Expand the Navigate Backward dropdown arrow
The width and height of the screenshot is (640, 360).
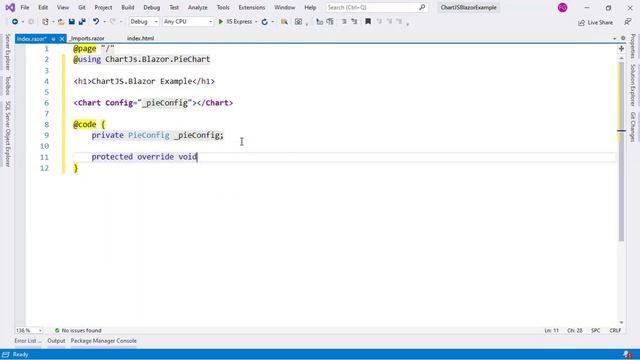23,22
